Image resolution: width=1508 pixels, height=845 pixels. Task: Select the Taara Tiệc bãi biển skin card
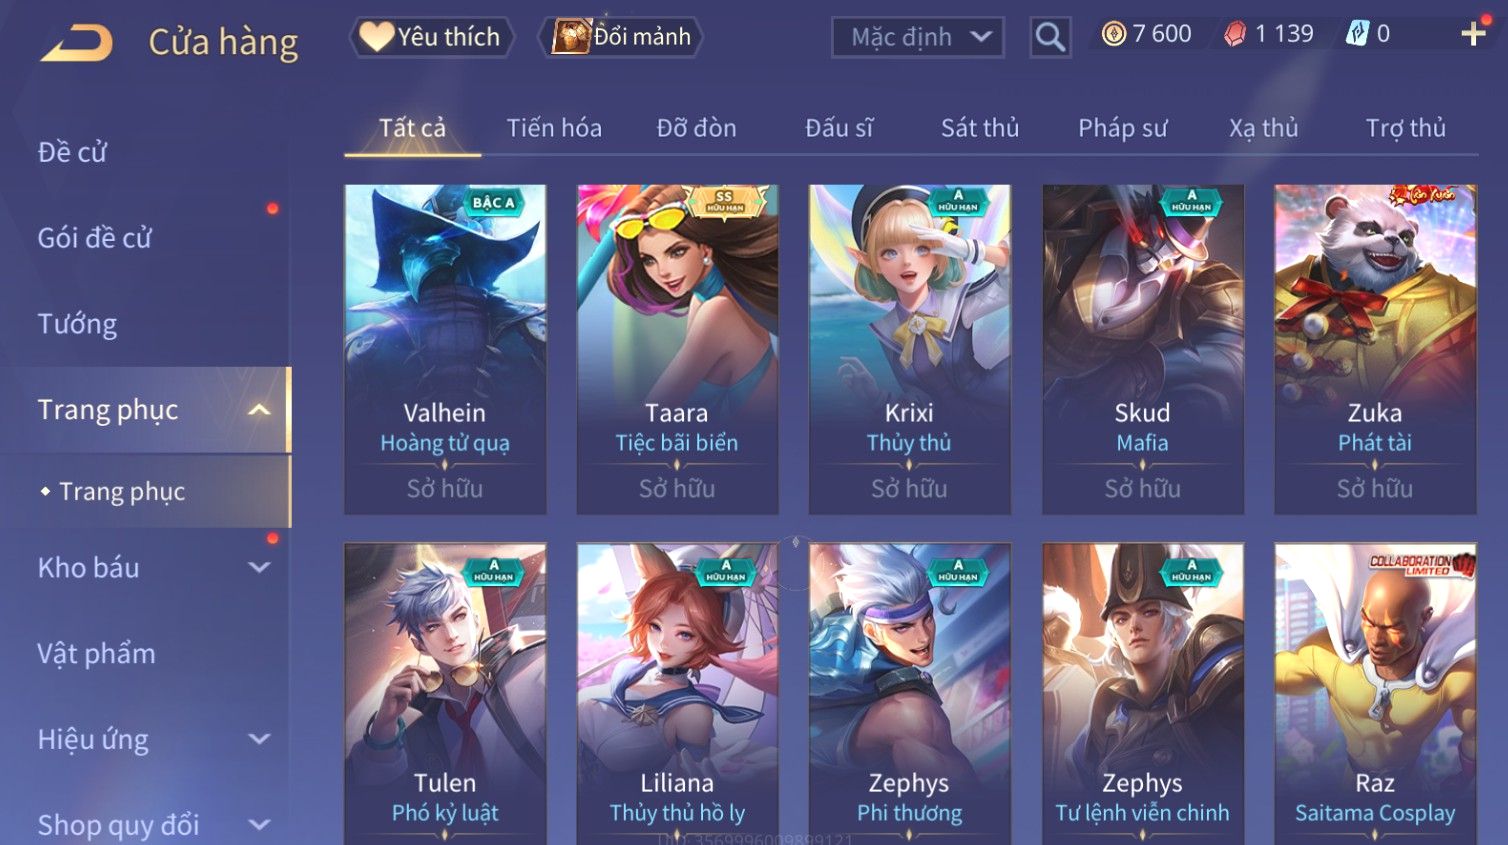tap(677, 349)
